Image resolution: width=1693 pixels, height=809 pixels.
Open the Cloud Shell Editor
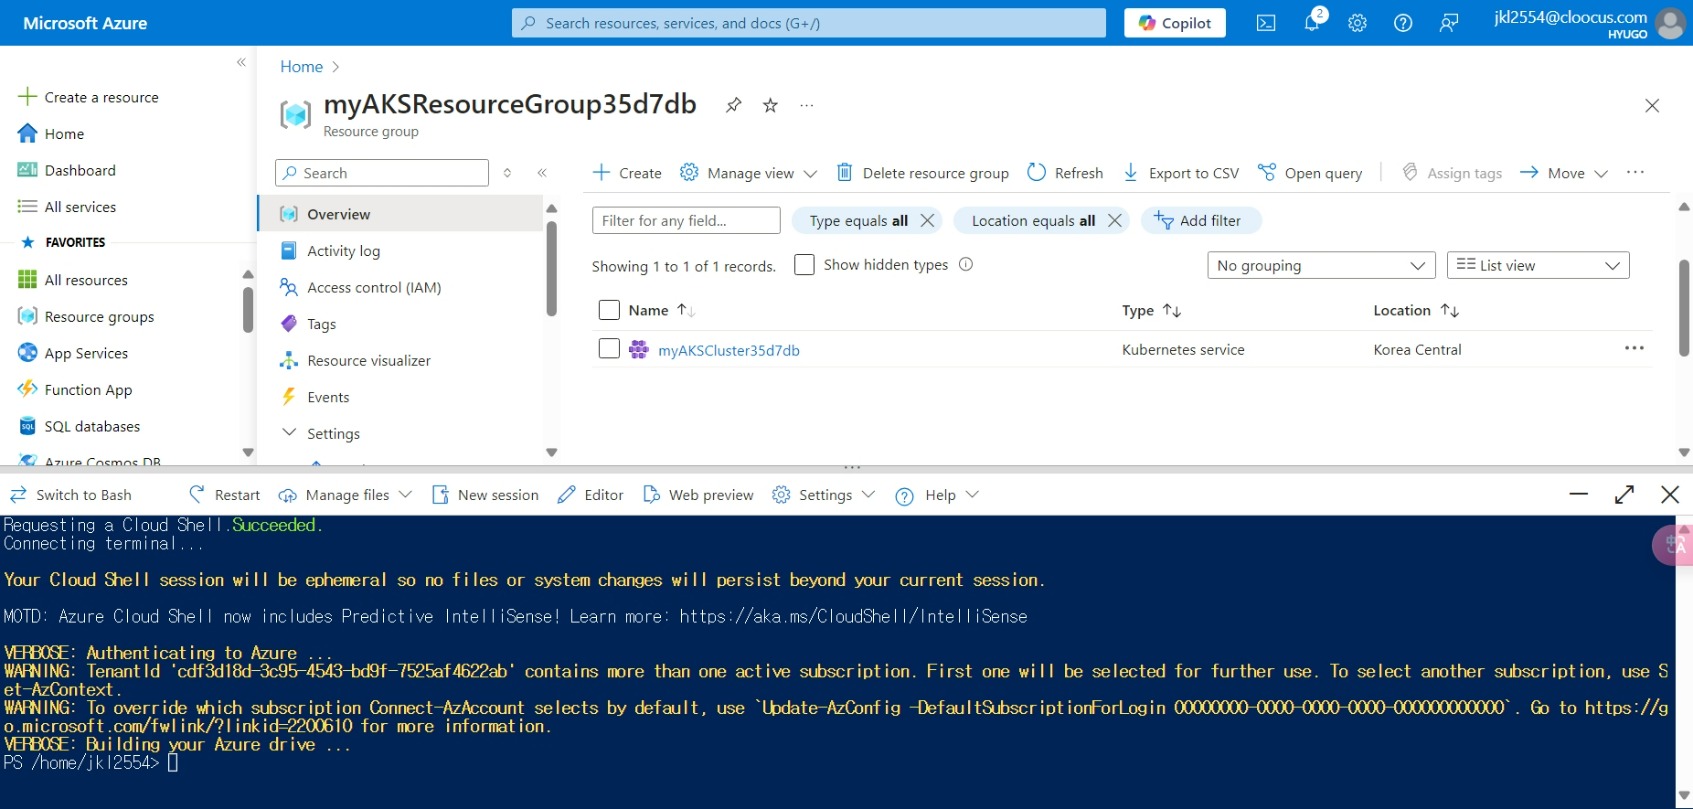(x=590, y=494)
